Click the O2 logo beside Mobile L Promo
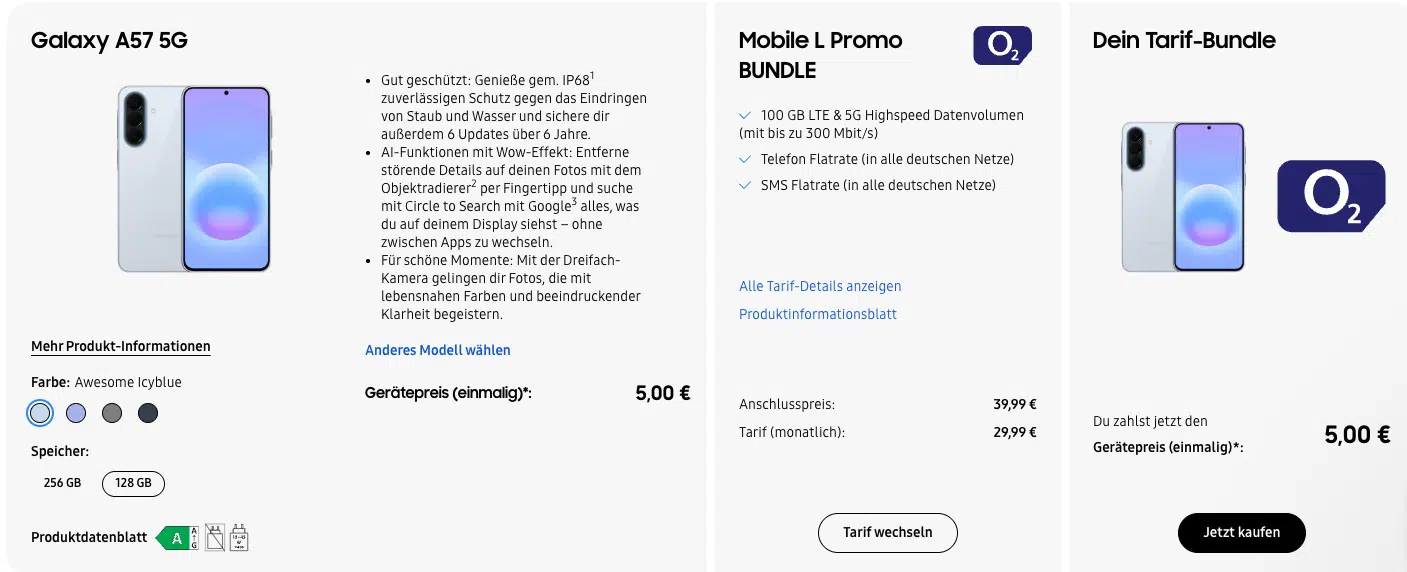This screenshot has width=1407, height=572. click(1002, 46)
